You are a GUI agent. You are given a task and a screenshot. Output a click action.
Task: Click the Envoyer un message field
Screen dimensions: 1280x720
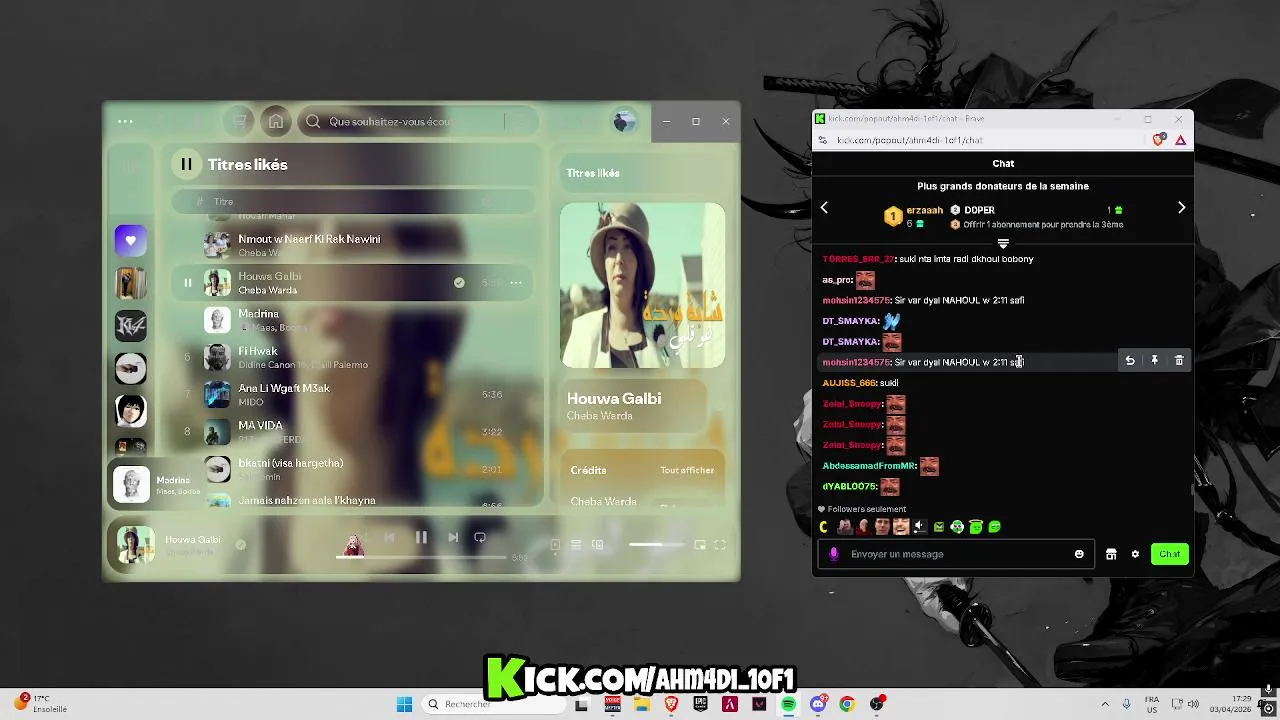pos(957,554)
